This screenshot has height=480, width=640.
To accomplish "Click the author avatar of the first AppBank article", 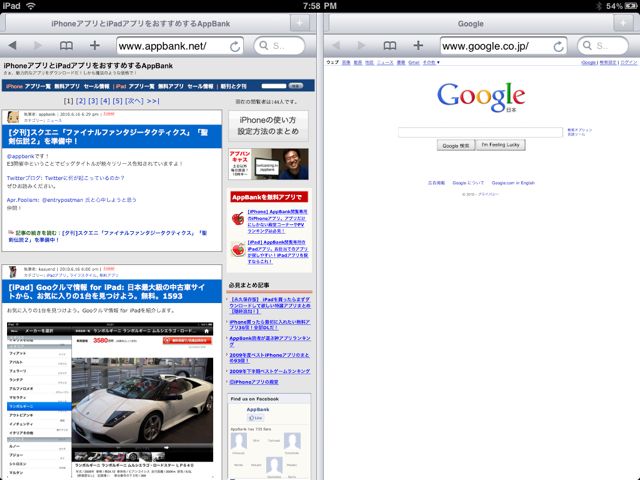I will pyautogui.click(x=13, y=117).
